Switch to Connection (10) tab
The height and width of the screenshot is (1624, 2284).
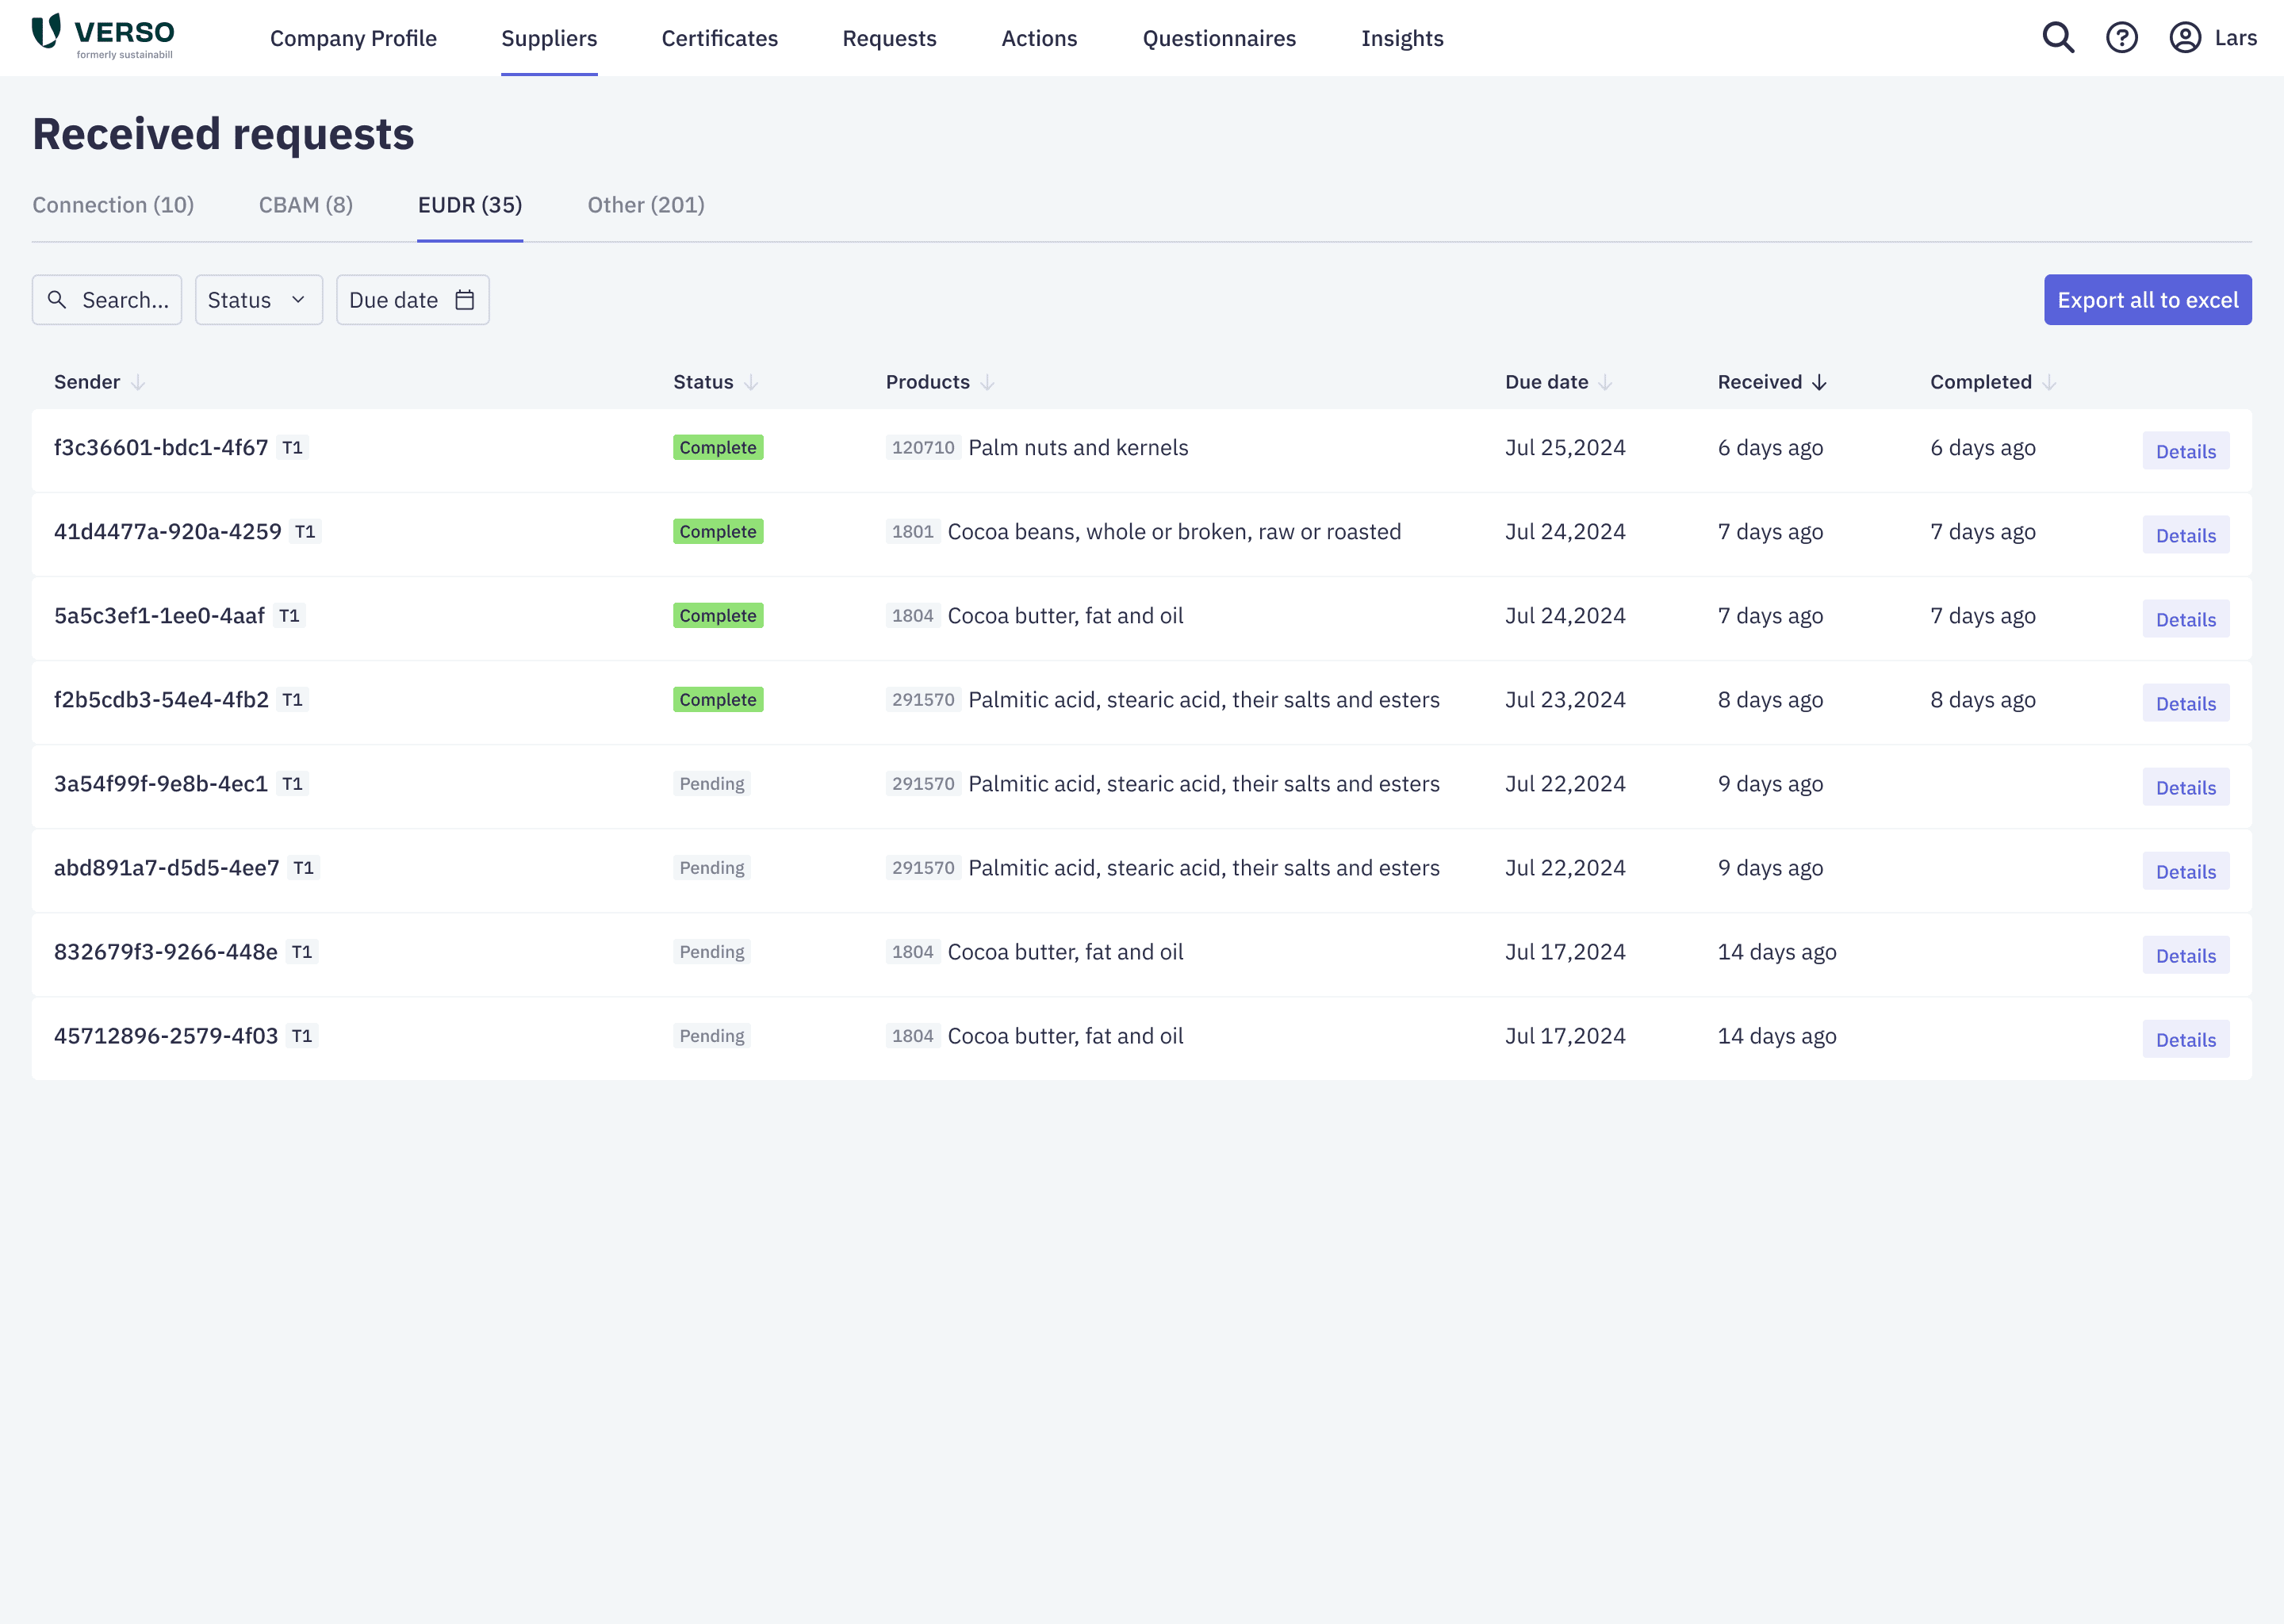[x=113, y=205]
